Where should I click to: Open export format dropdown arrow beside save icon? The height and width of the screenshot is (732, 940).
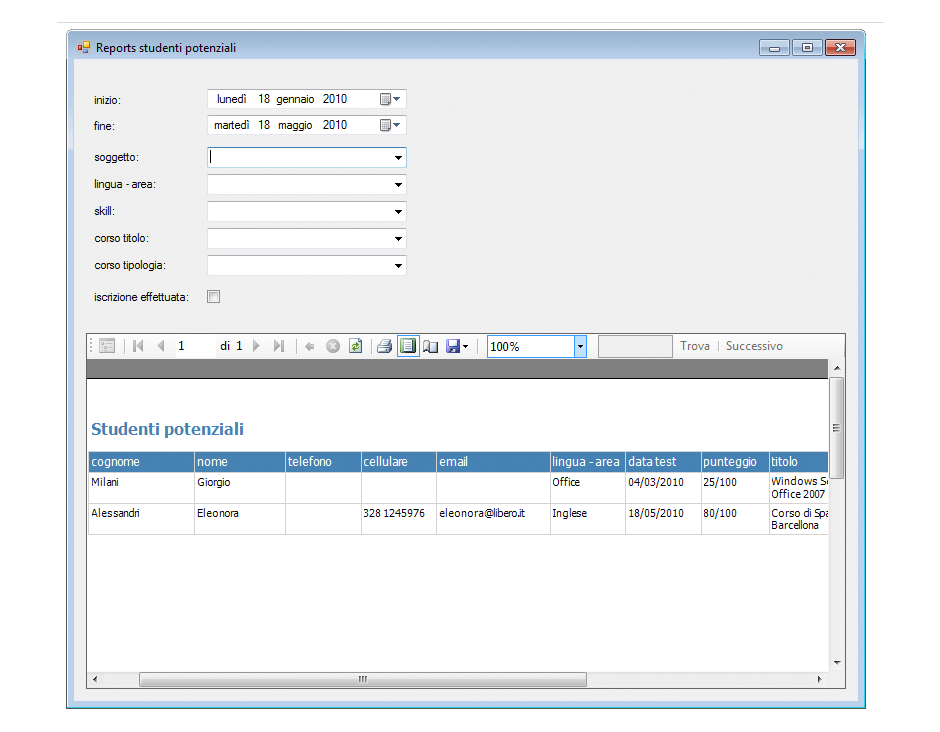[466, 347]
